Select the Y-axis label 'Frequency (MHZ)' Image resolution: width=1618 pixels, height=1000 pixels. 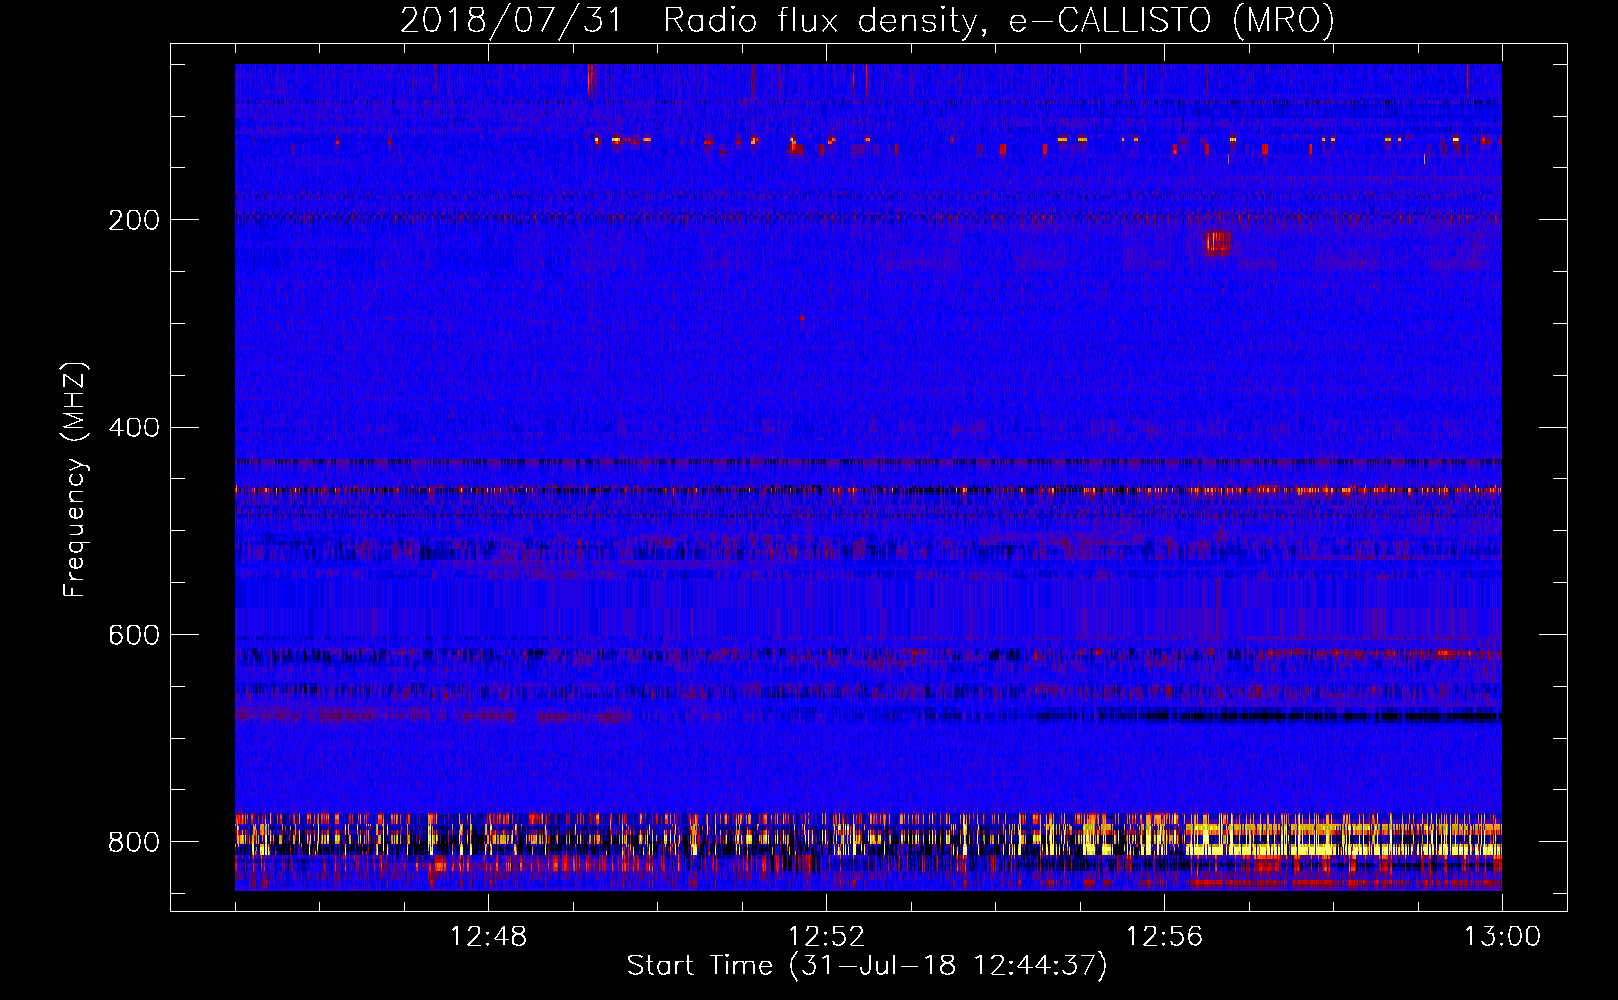click(x=75, y=479)
